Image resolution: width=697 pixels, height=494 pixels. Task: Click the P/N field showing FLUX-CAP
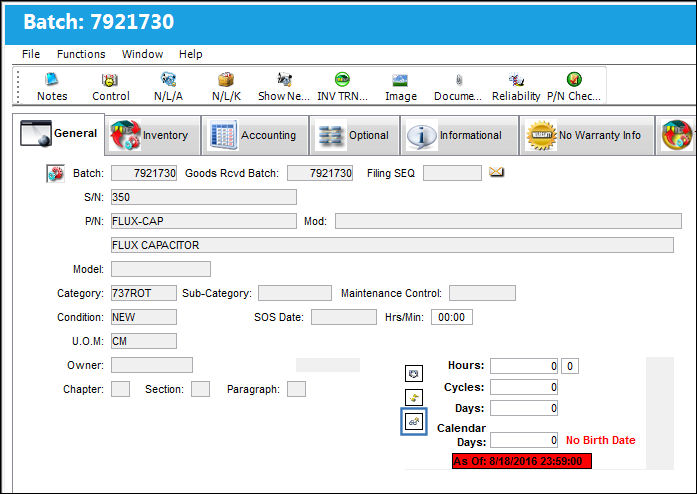pyautogui.click(x=204, y=221)
